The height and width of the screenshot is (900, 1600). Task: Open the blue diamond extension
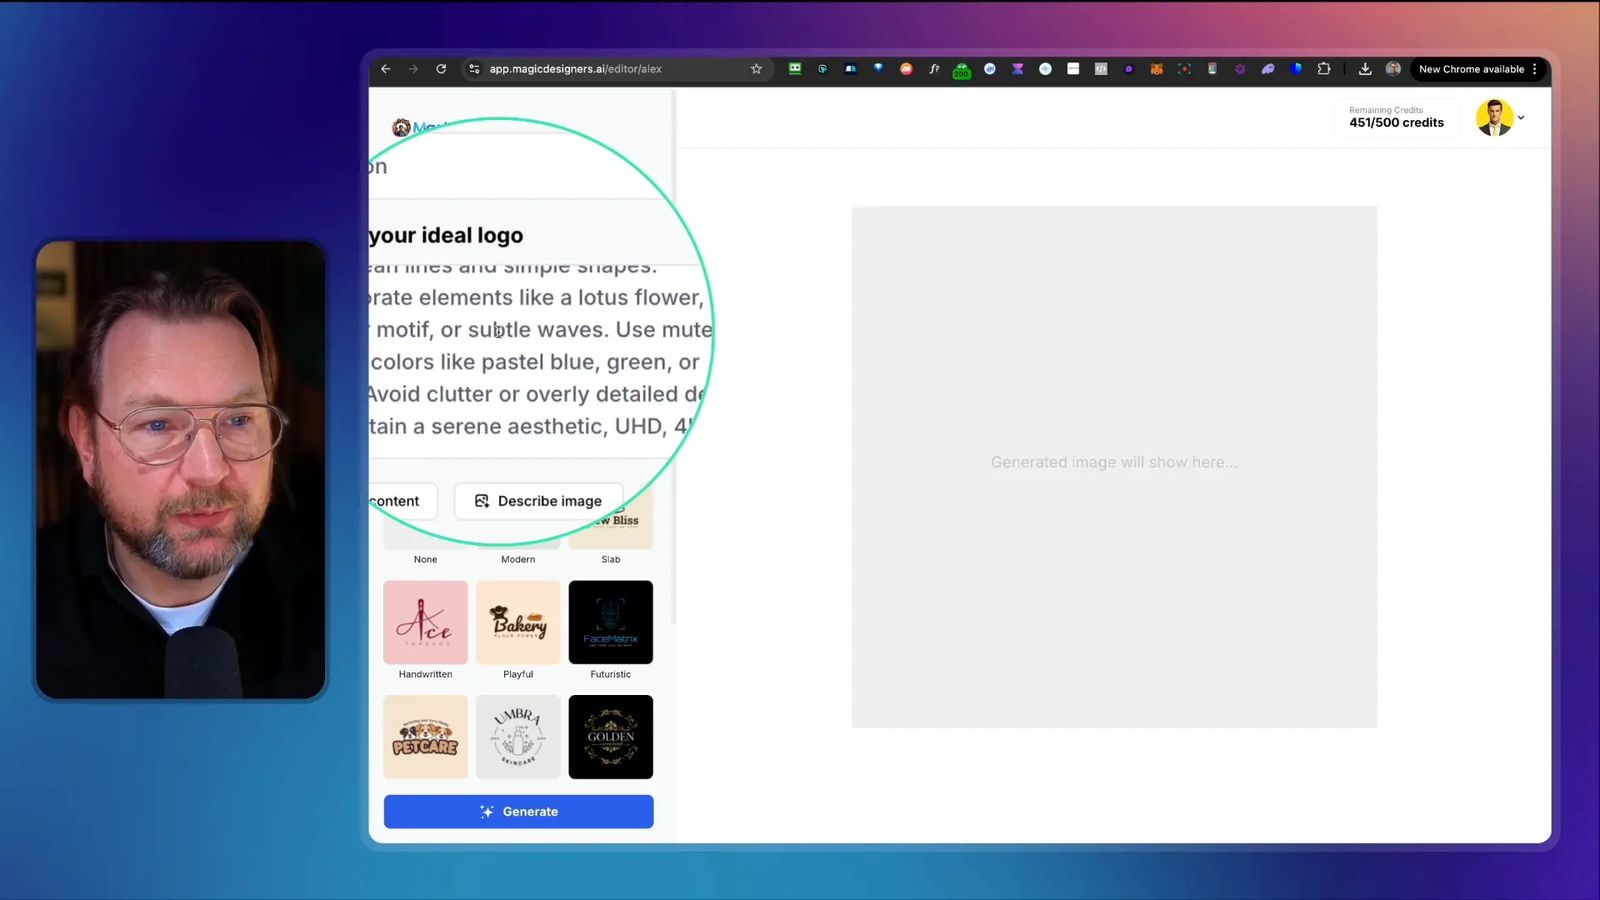coord(878,69)
